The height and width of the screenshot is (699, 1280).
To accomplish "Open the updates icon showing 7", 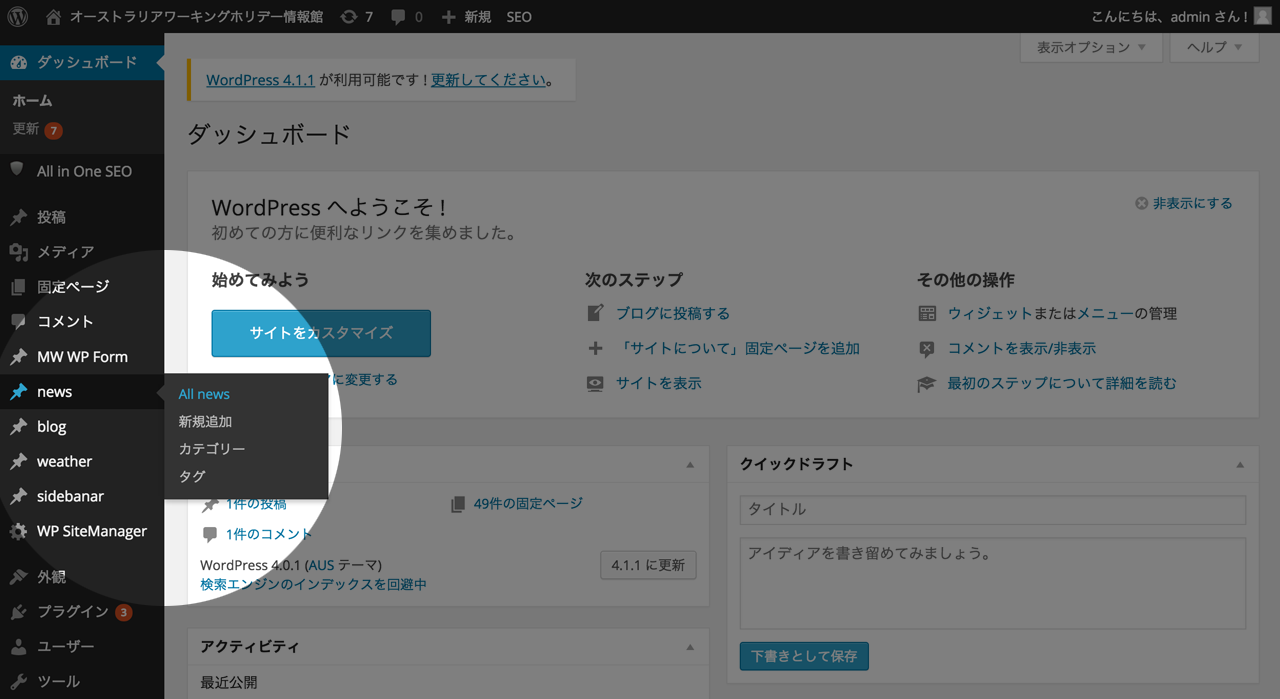I will (348, 17).
